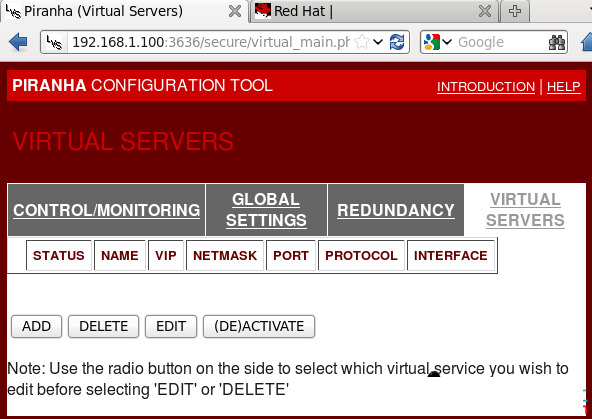Click the INTERFACE column header

coord(451,256)
